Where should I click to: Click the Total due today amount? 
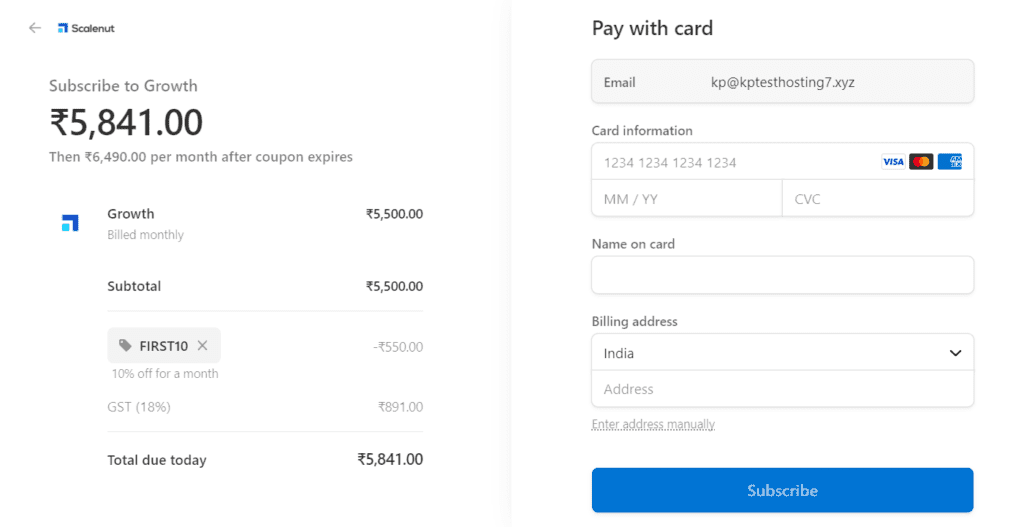tap(389, 459)
